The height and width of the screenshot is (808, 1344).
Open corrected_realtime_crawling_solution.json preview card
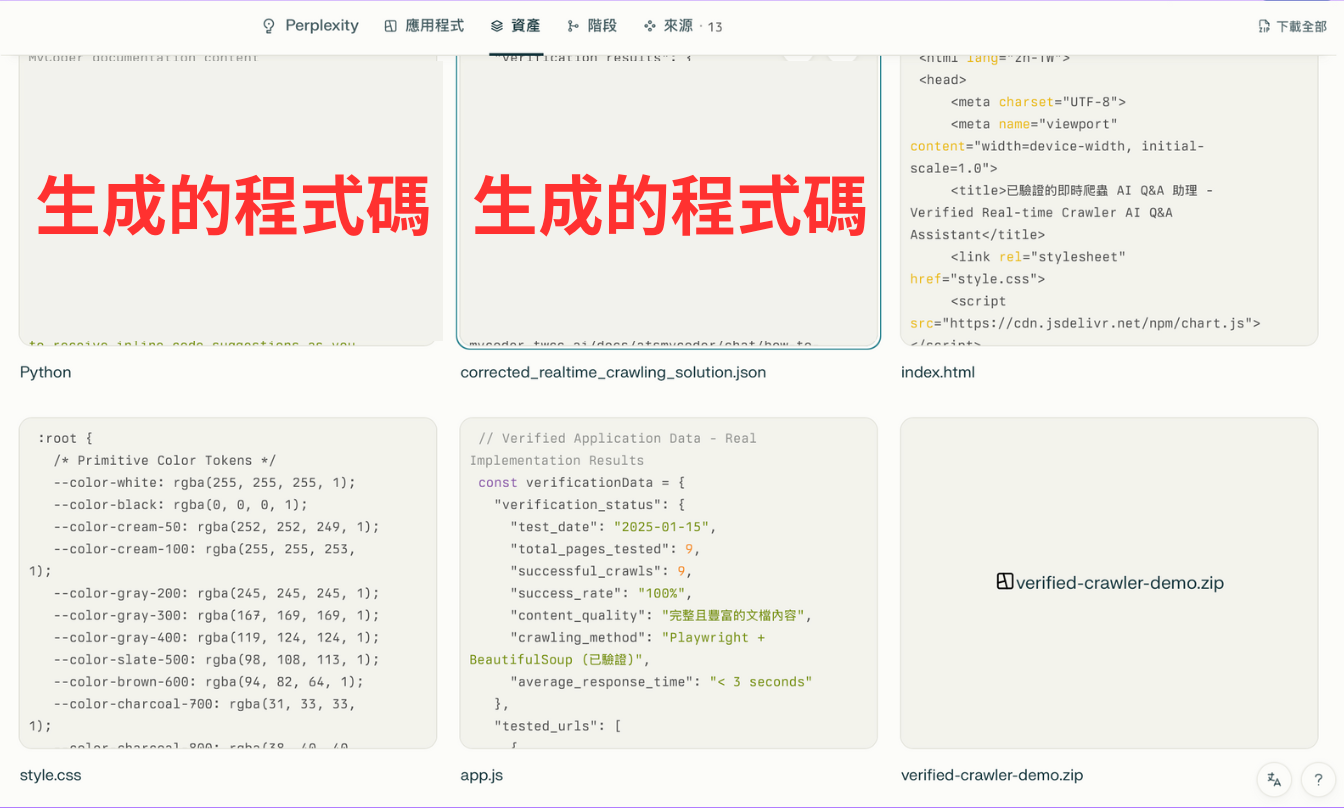point(668,200)
